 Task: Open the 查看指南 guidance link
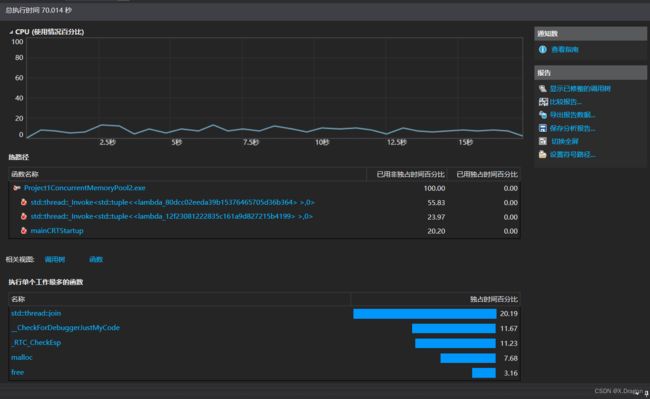coord(565,49)
